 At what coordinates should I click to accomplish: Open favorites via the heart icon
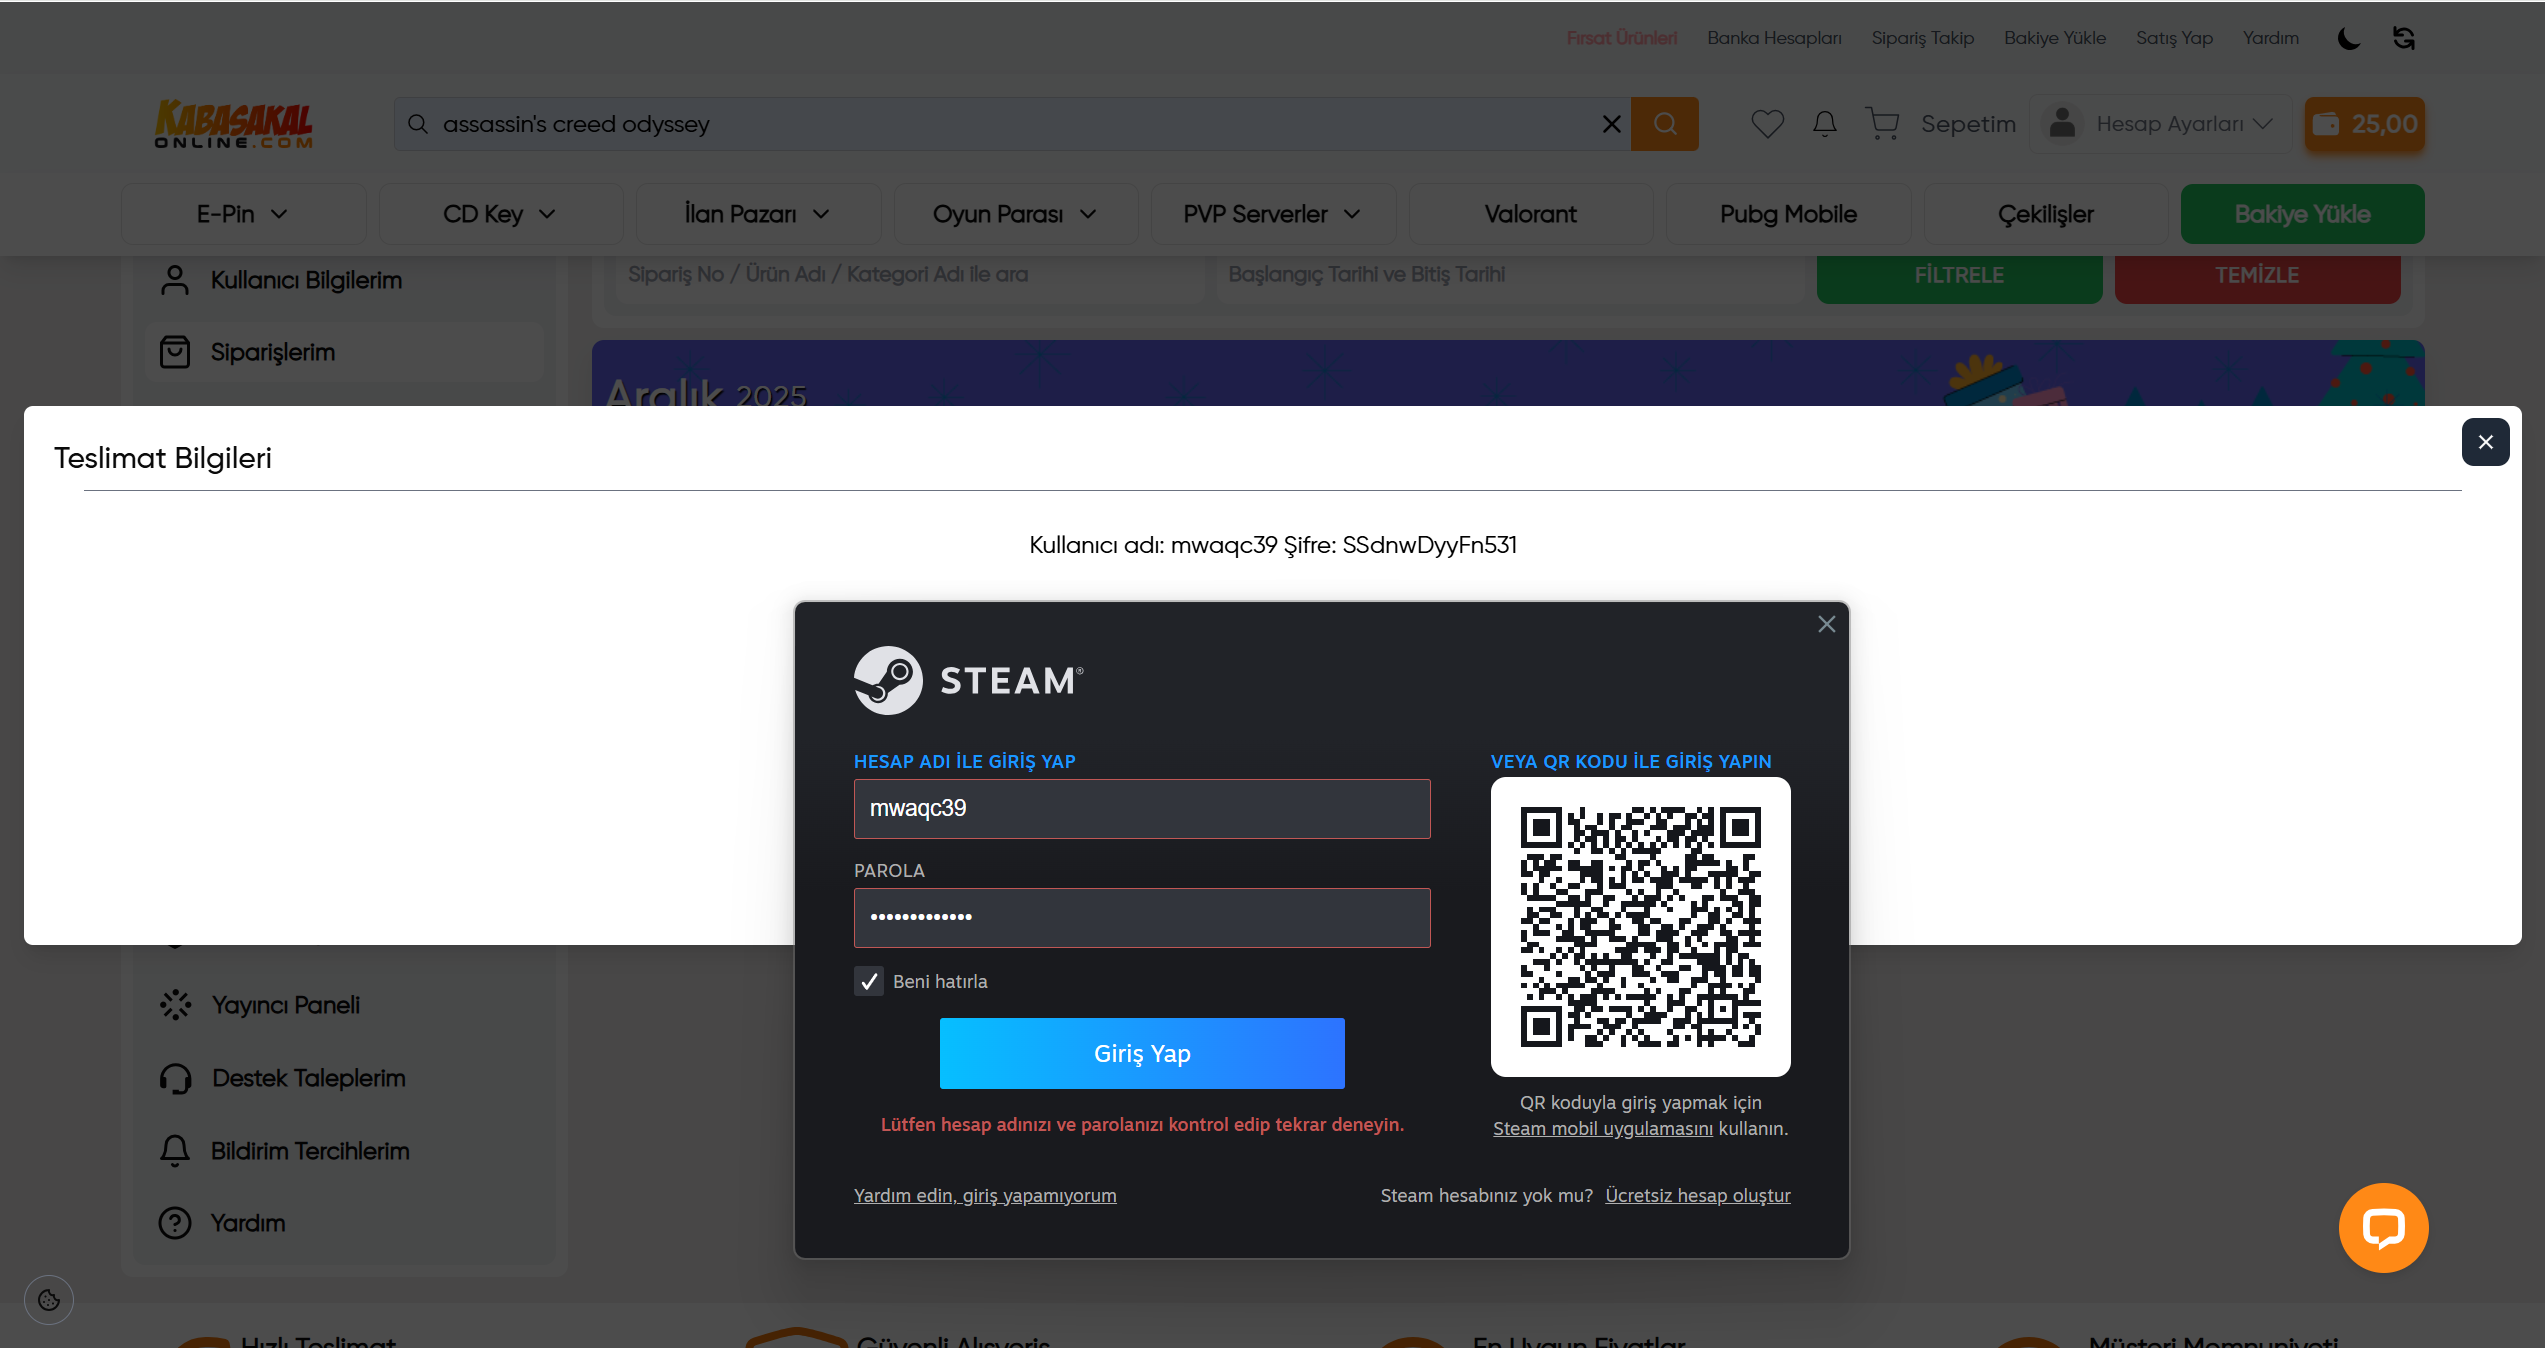[1767, 124]
